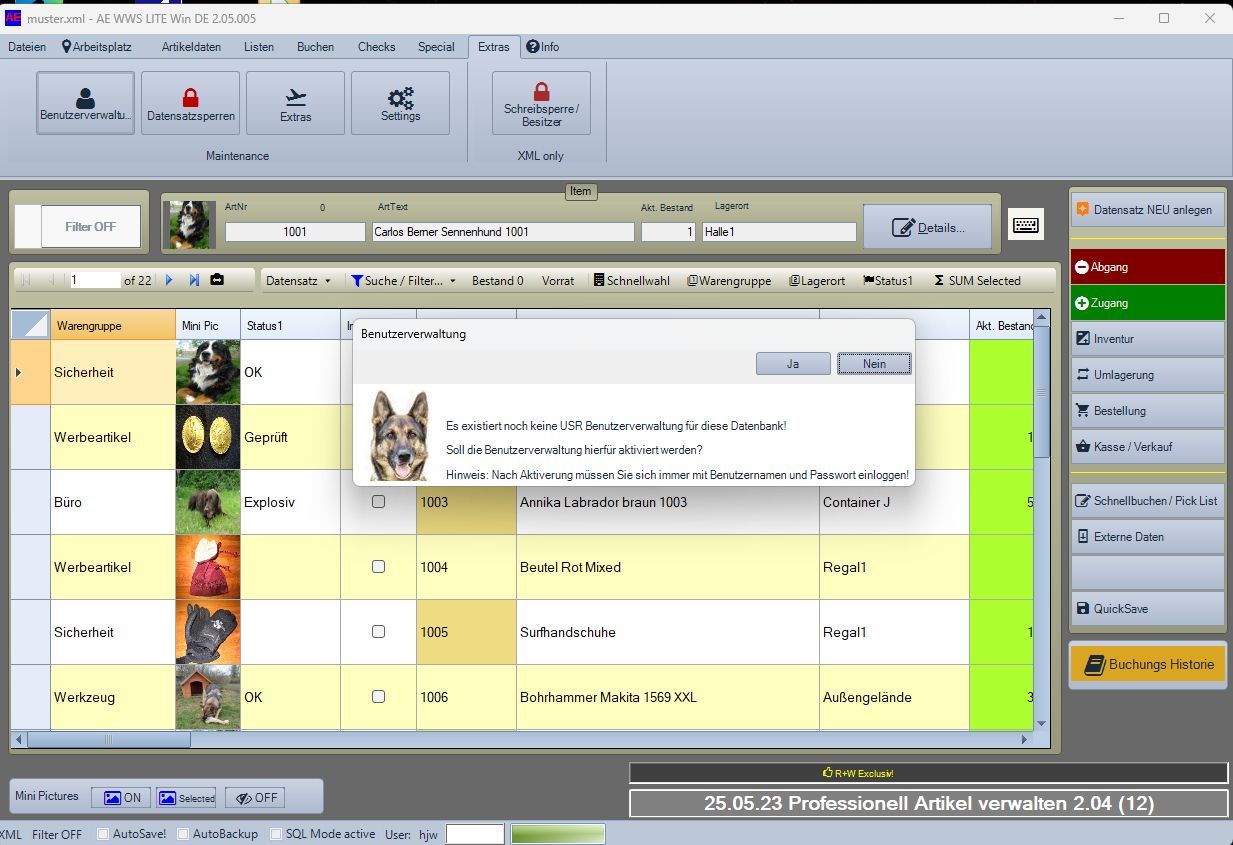Enable the AutoBackup checkbox
The image size is (1233, 845).
183,834
